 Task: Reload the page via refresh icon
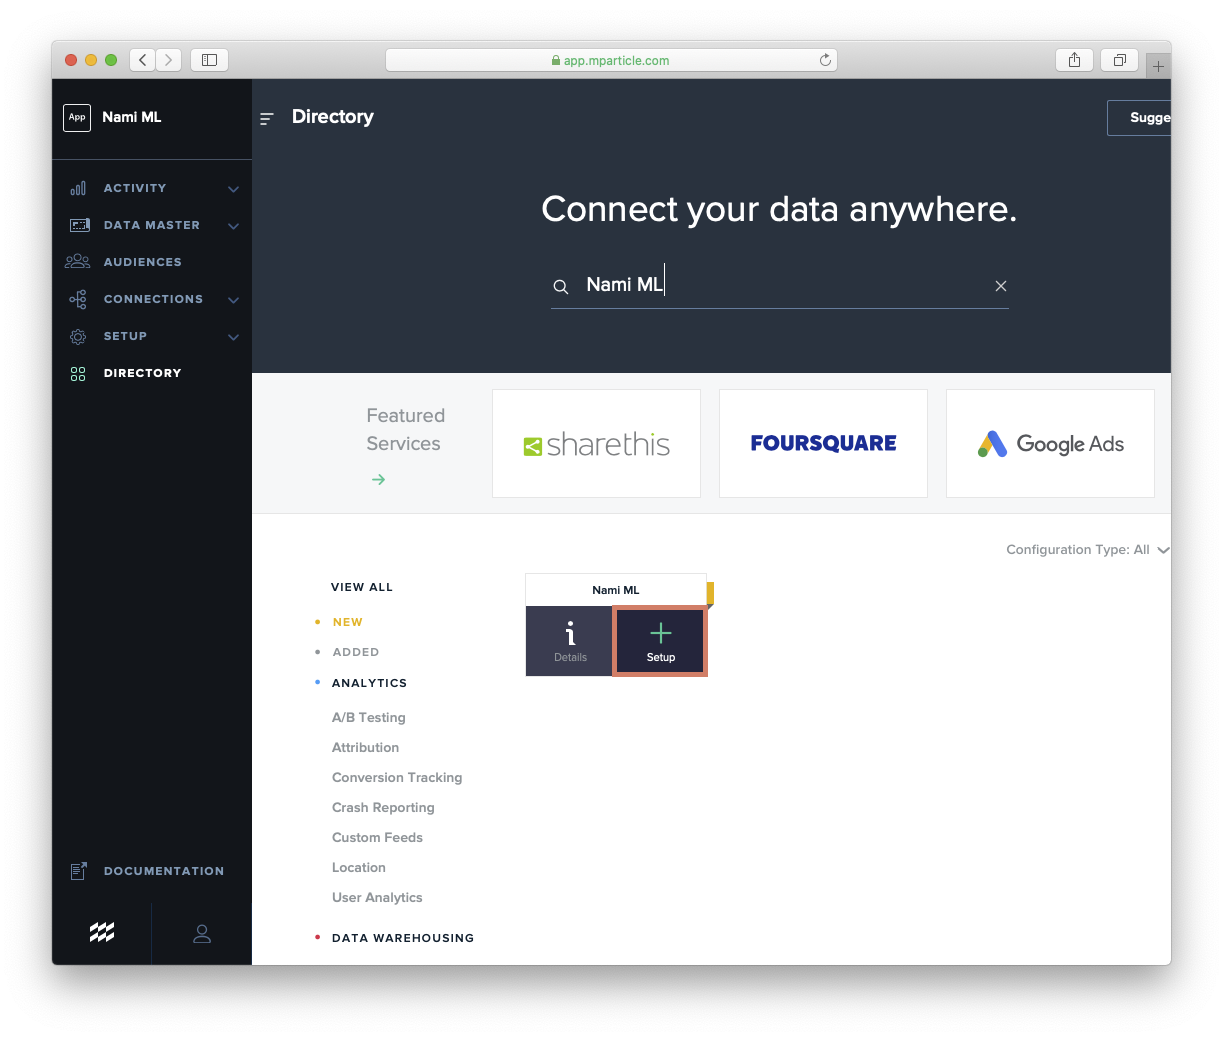pos(825,60)
